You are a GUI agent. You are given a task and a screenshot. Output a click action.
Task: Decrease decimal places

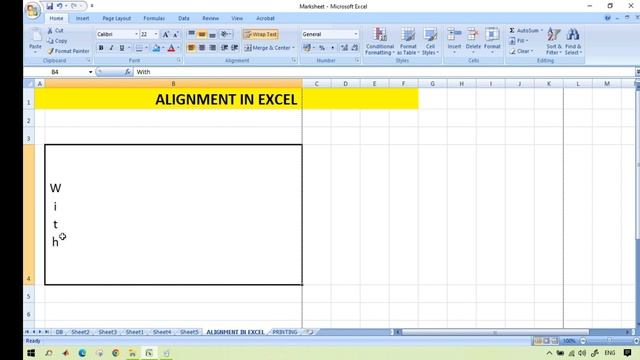pyautogui.click(x=354, y=48)
